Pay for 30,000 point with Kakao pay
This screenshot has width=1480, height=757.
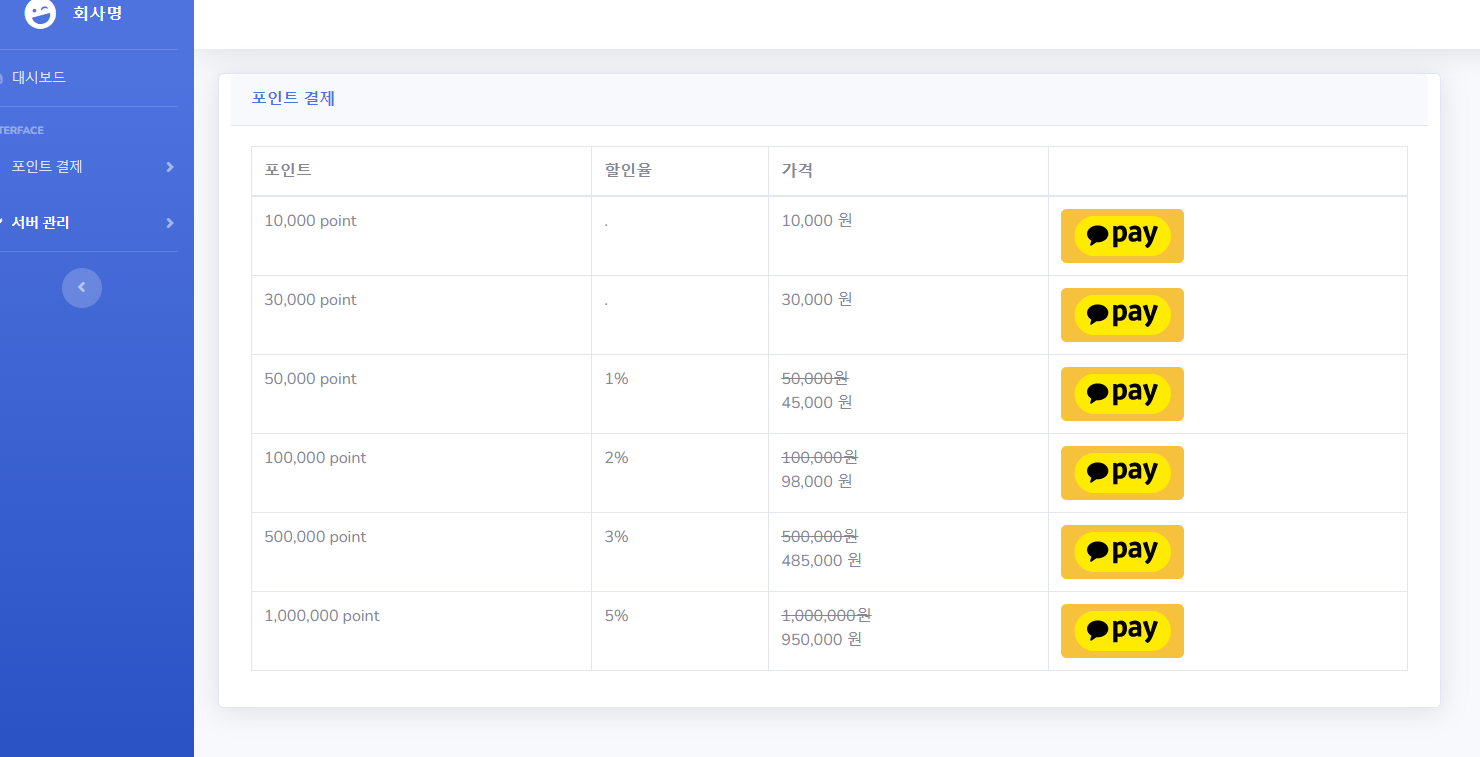1122,315
